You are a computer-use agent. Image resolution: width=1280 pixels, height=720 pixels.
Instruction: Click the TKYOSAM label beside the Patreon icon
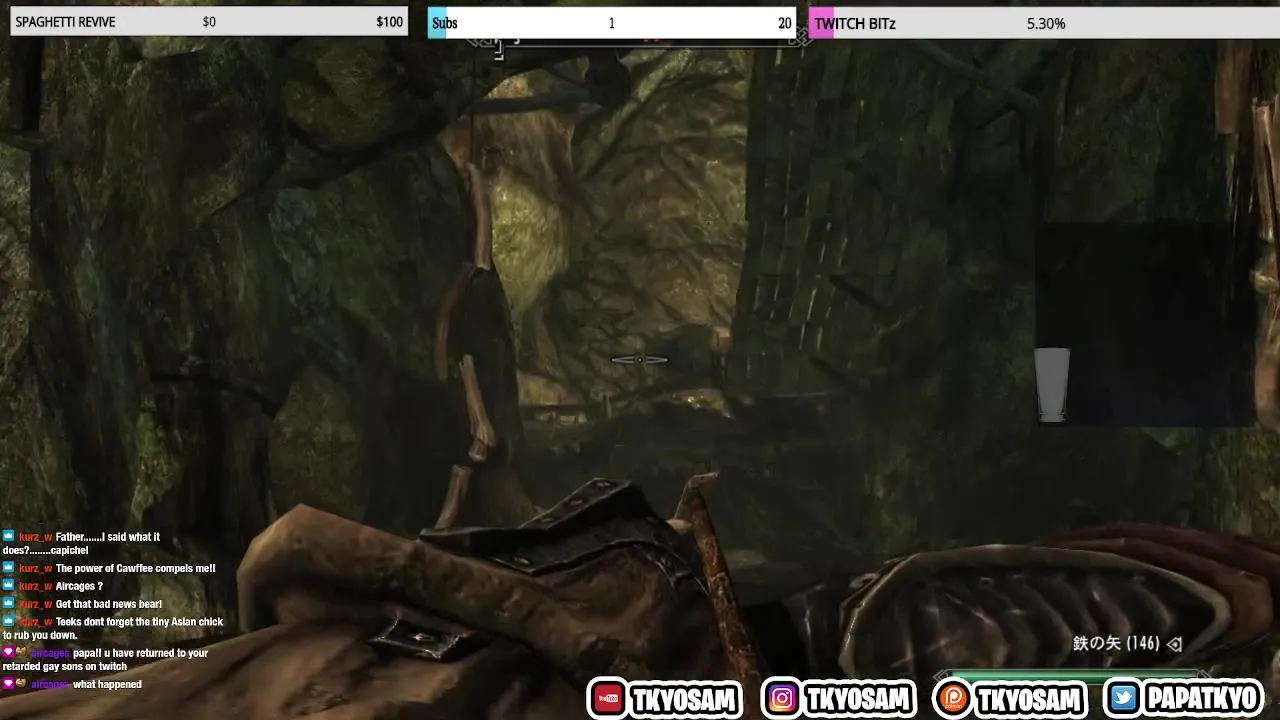pyautogui.click(x=1030, y=699)
